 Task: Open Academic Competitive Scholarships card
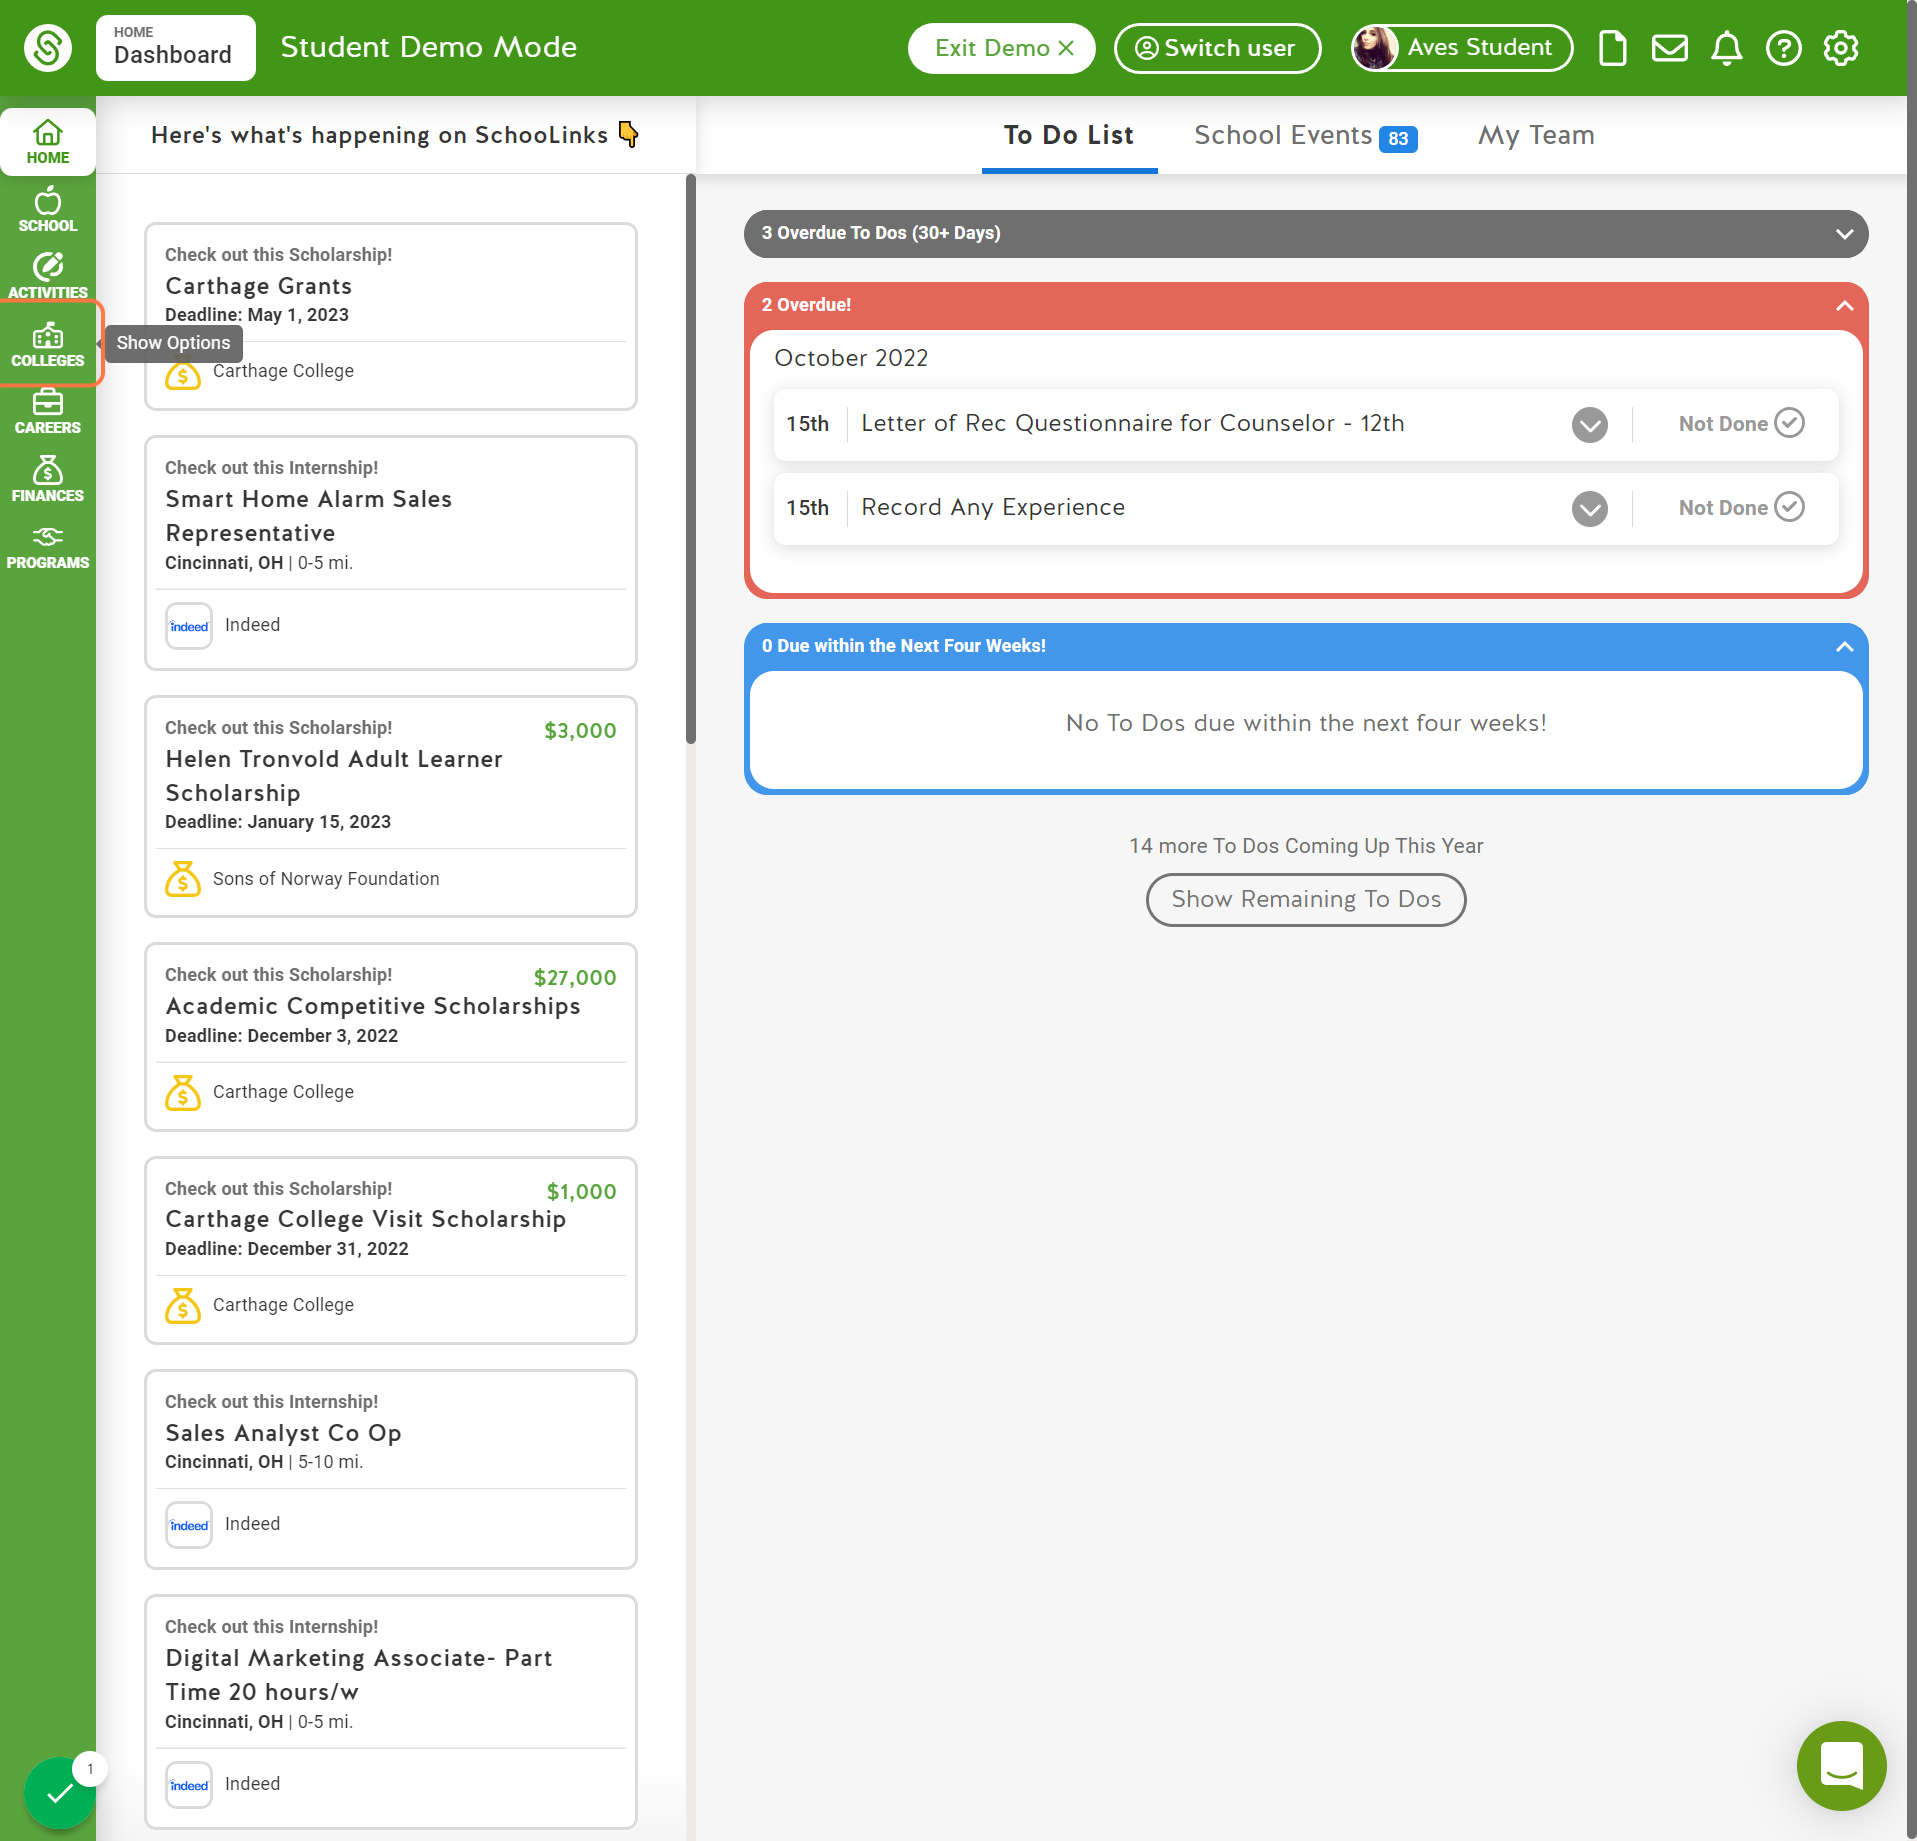click(391, 1036)
